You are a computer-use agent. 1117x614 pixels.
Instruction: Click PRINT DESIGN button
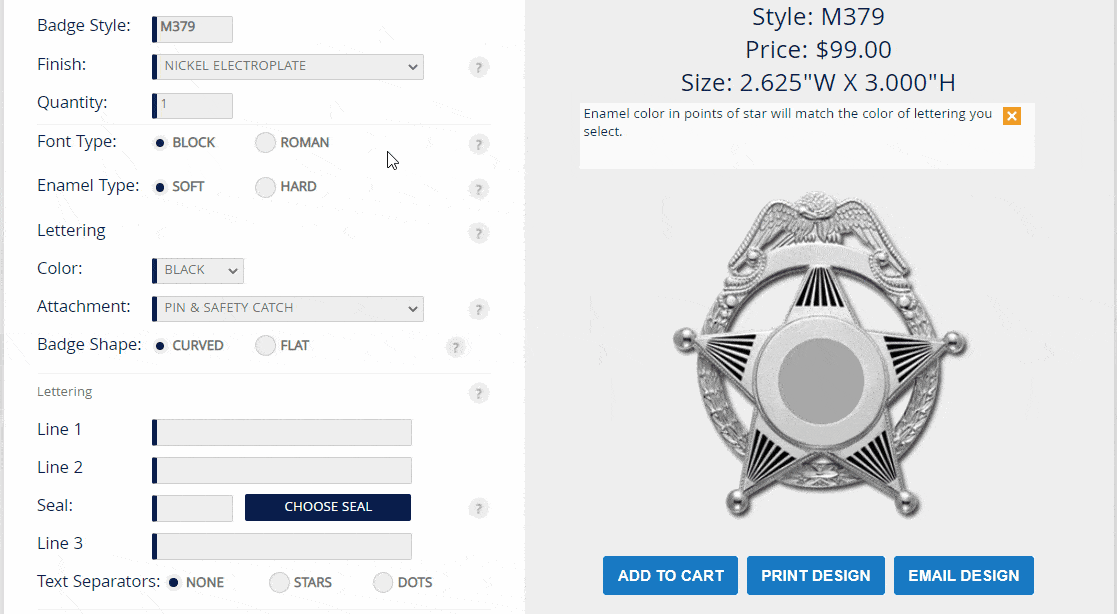[x=816, y=576]
